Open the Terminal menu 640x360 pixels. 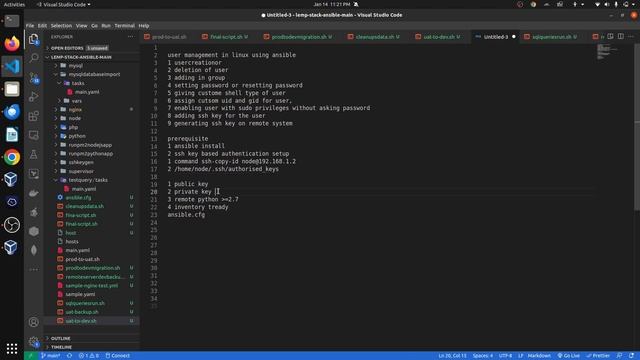pyautogui.click(x=124, y=25)
